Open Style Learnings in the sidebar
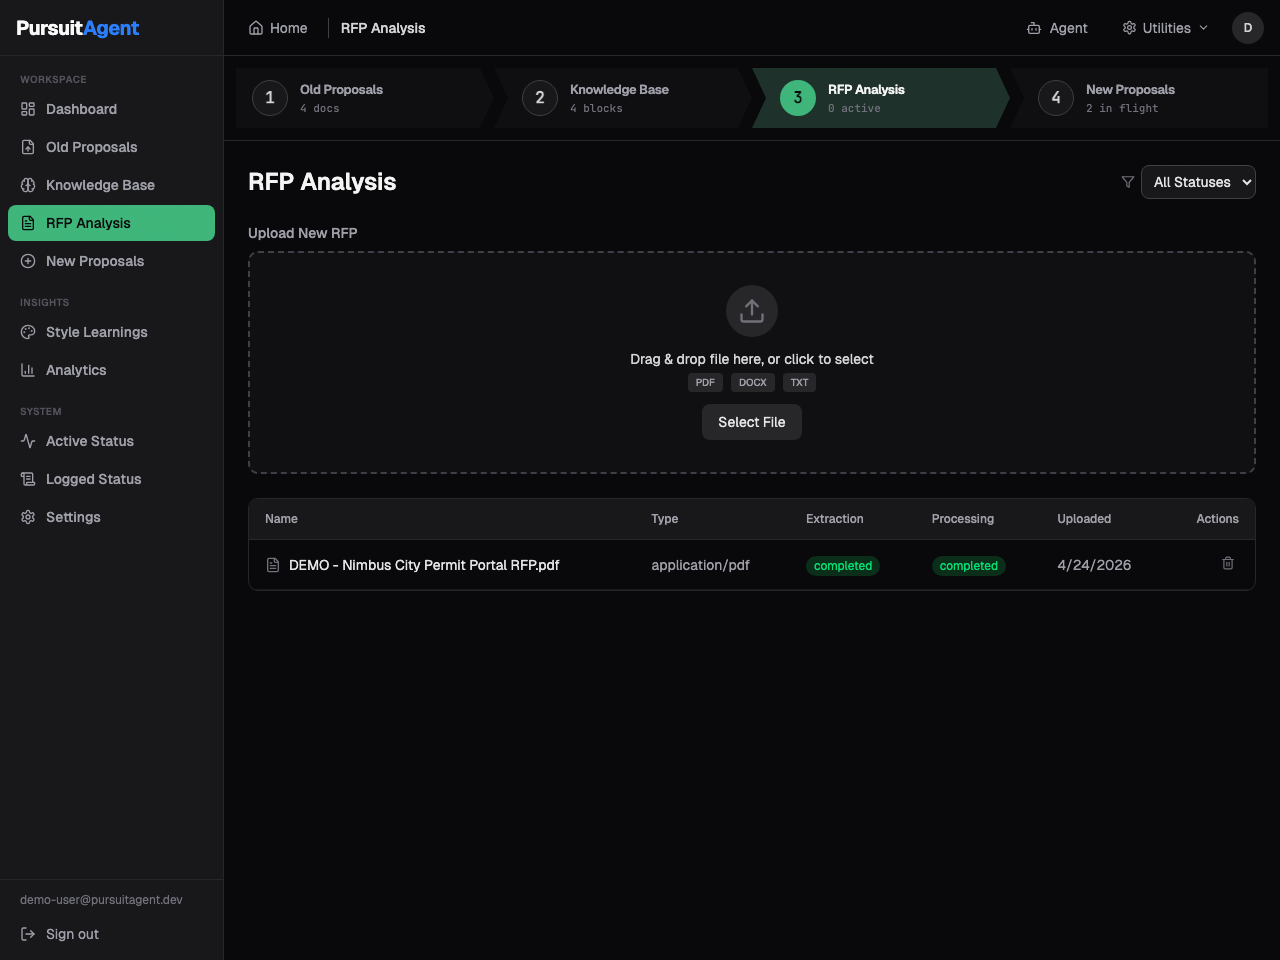This screenshot has height=960, width=1280. pos(111,332)
